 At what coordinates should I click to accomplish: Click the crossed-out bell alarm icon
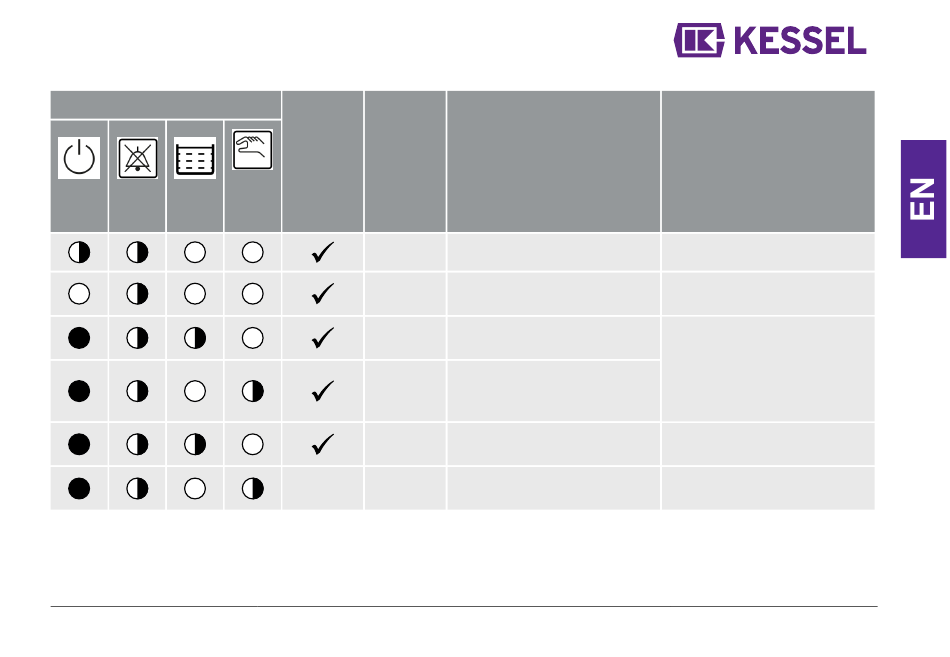[x=138, y=158]
